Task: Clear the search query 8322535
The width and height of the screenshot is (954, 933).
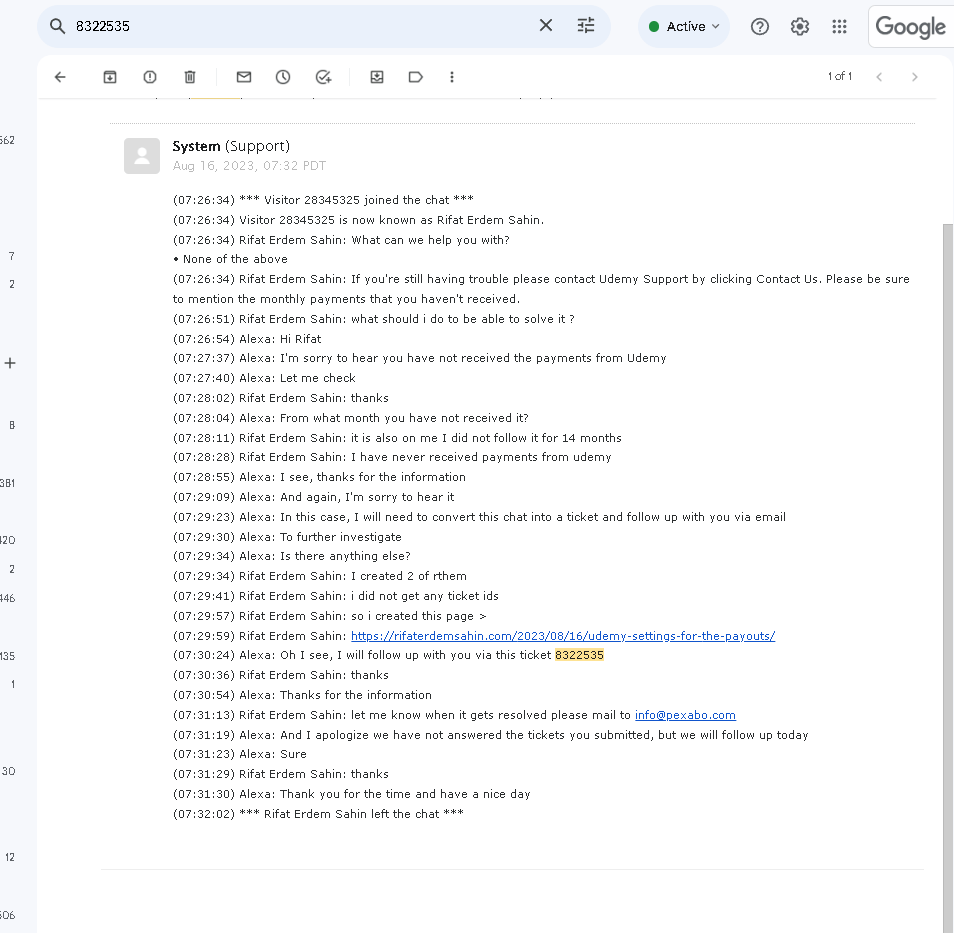Action: coord(546,26)
